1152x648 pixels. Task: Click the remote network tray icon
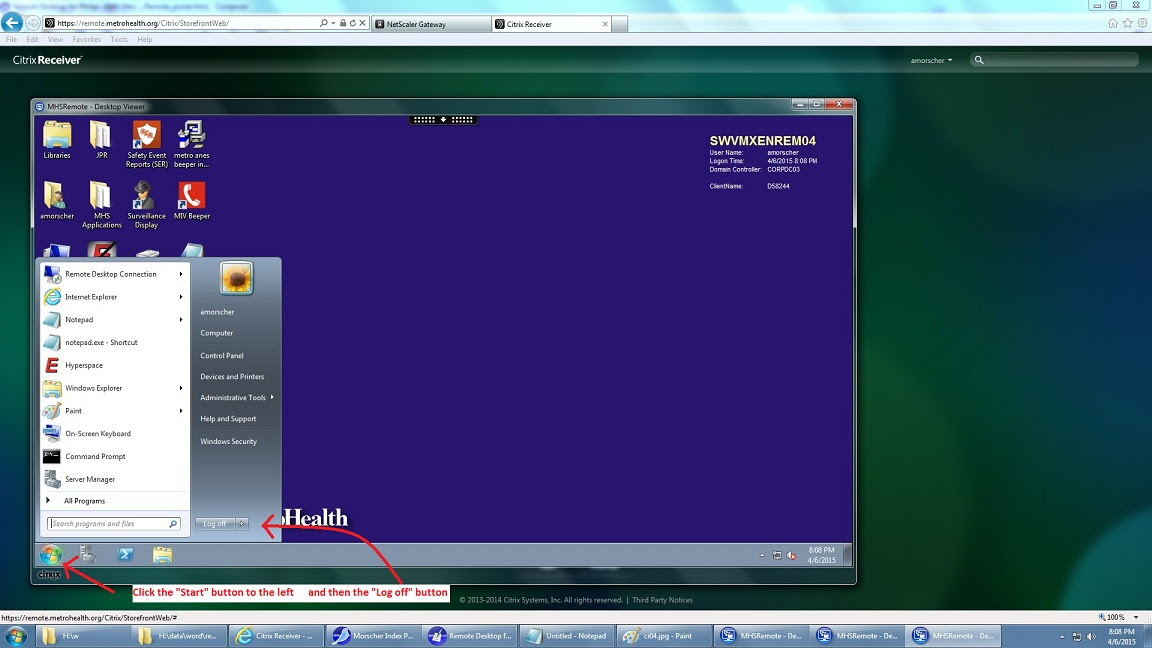[777, 555]
